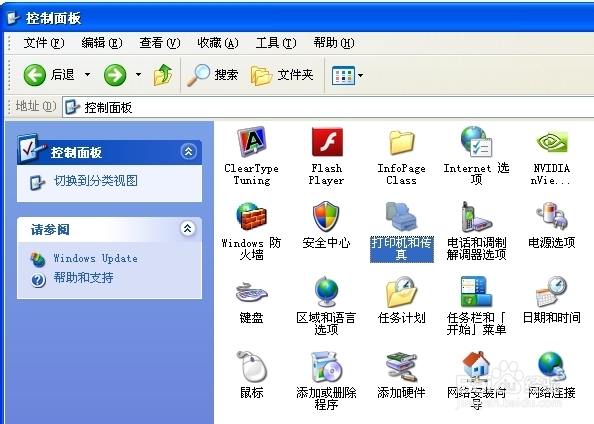This screenshot has height=424, width=594.
Task: Select 打印机和传真 printer icon
Action: click(401, 217)
